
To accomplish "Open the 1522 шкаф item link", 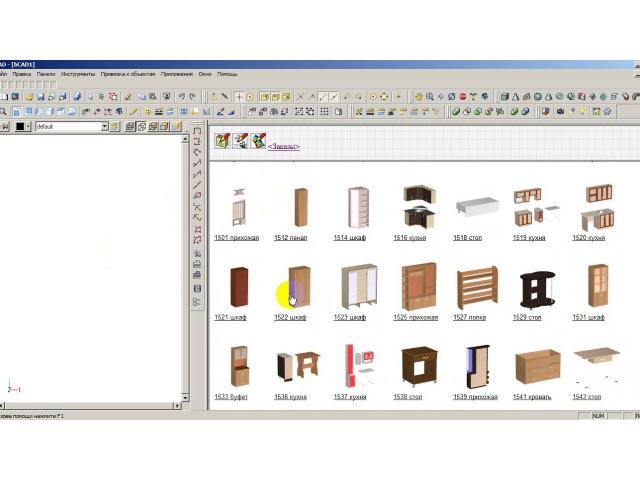I will point(290,317).
